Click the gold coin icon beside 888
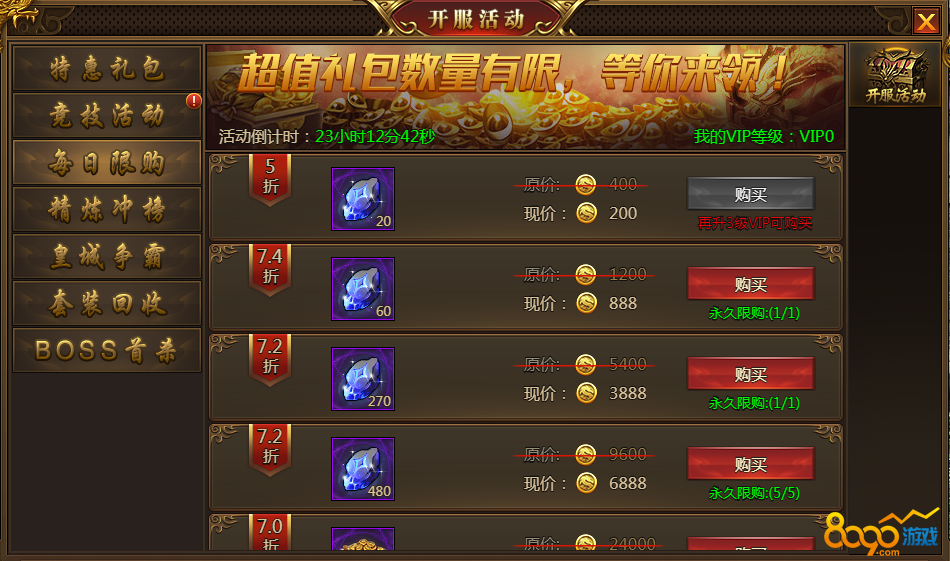Screen dimensions: 950x561 (586, 302)
